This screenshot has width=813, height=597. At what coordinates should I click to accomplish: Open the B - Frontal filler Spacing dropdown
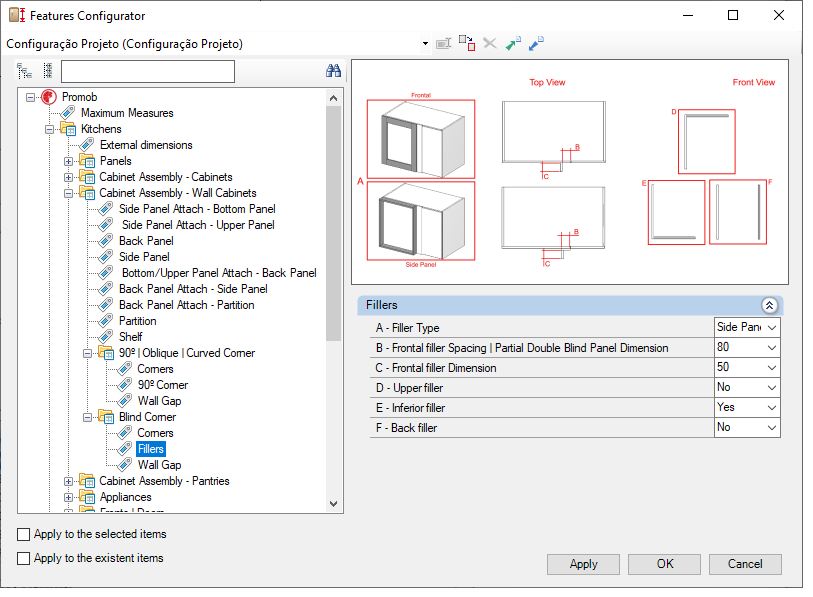point(772,348)
